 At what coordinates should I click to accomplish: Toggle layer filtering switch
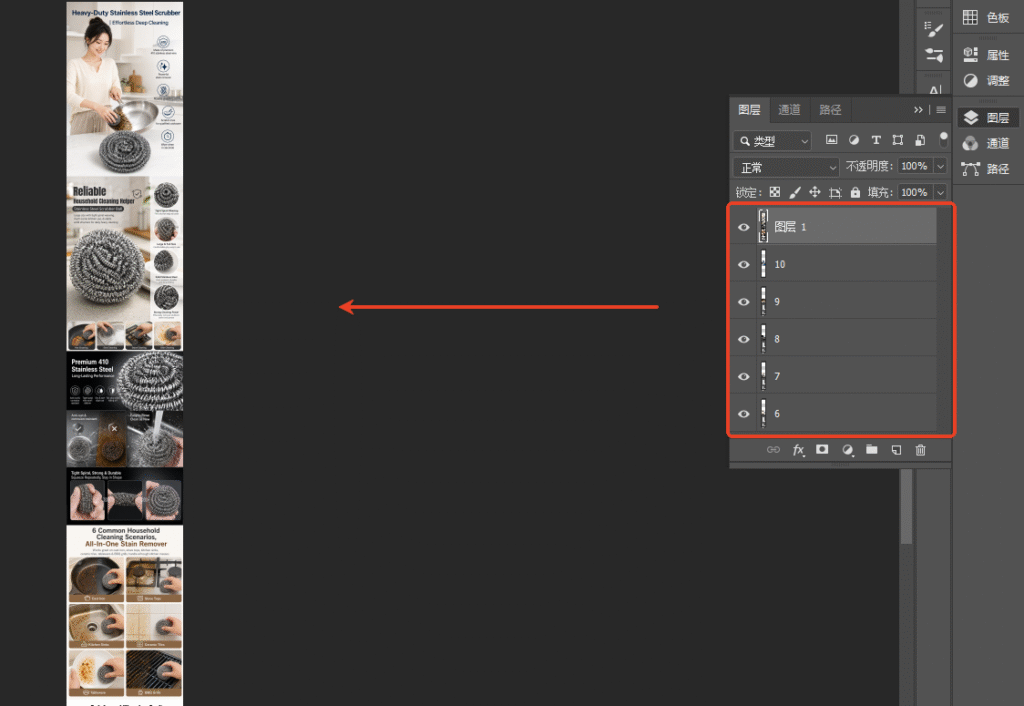click(943, 139)
